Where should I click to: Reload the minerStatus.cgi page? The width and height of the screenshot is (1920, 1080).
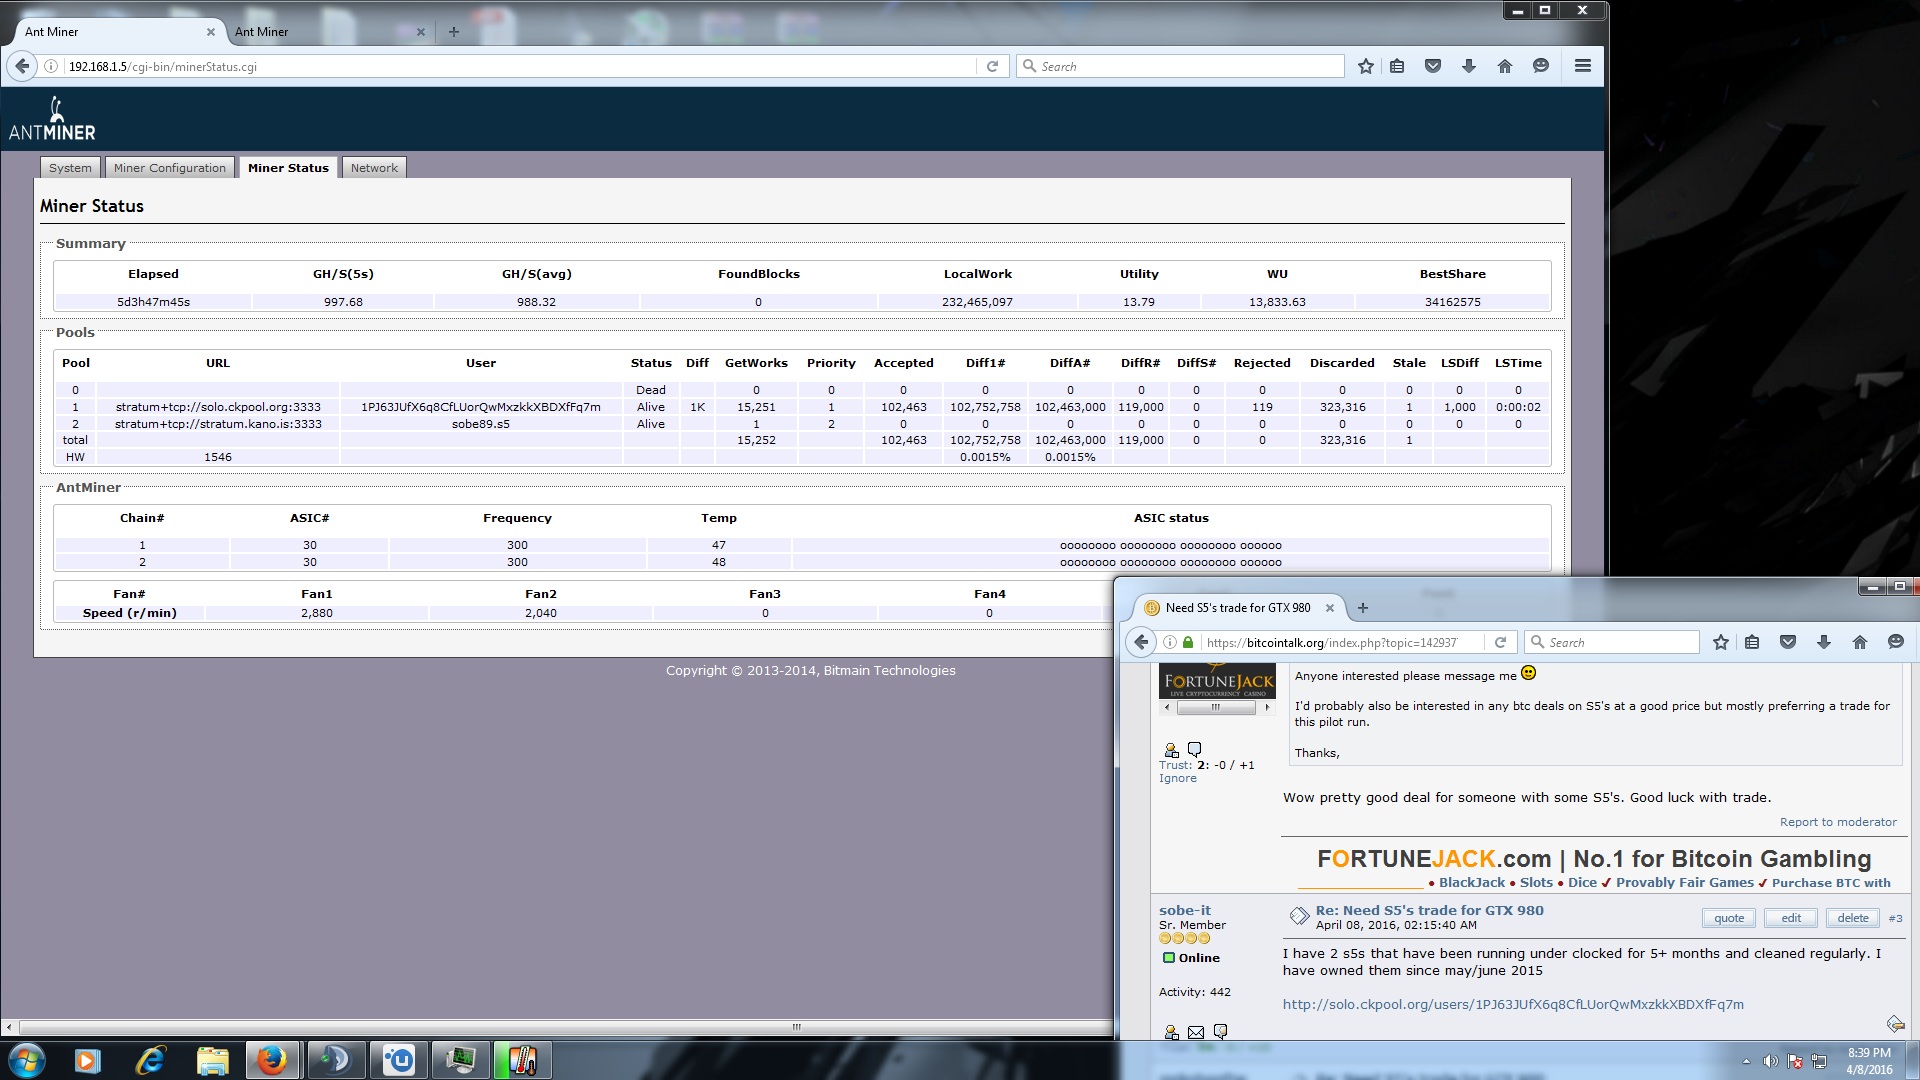tap(992, 66)
